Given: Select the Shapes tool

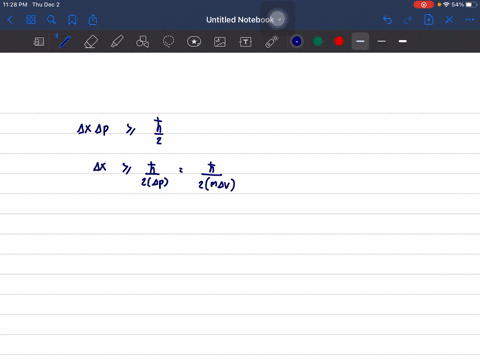Looking at the screenshot, I should point(143,42).
